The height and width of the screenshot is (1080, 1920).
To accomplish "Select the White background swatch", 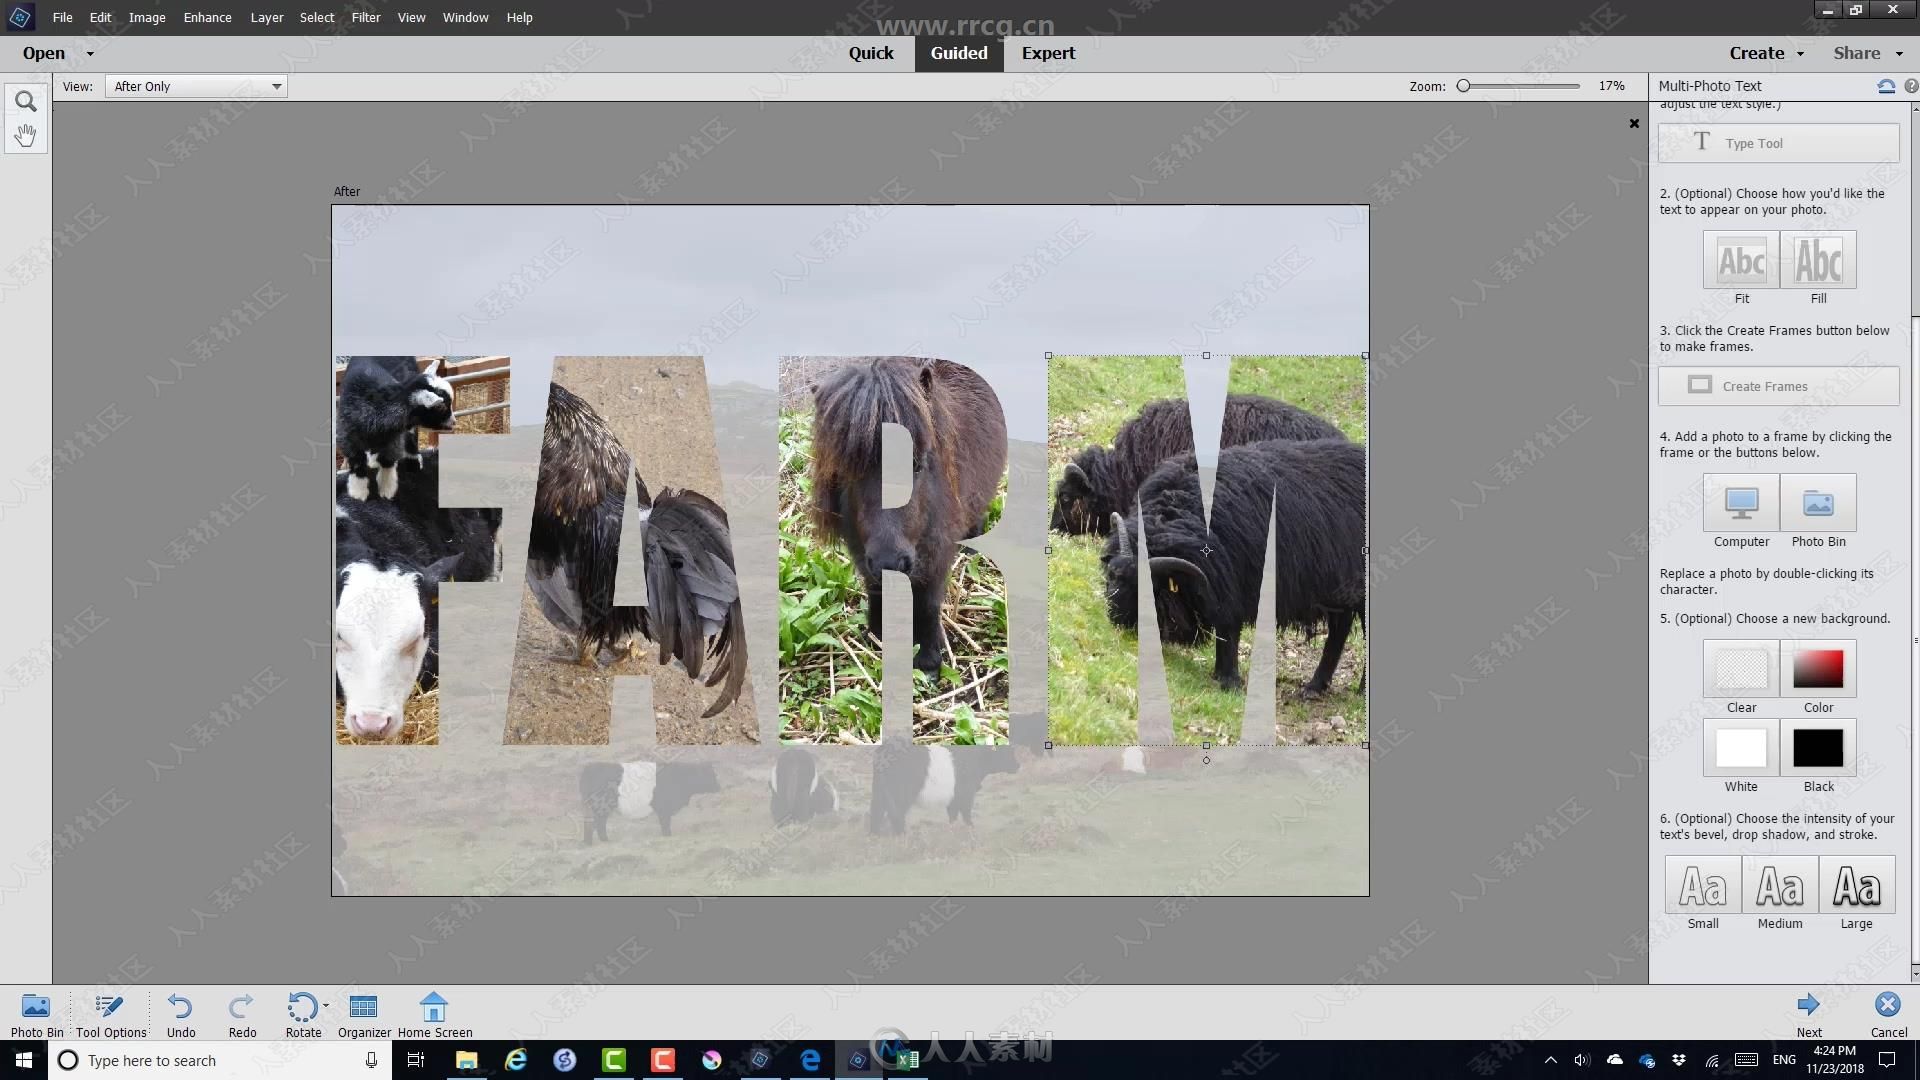I will point(1741,748).
